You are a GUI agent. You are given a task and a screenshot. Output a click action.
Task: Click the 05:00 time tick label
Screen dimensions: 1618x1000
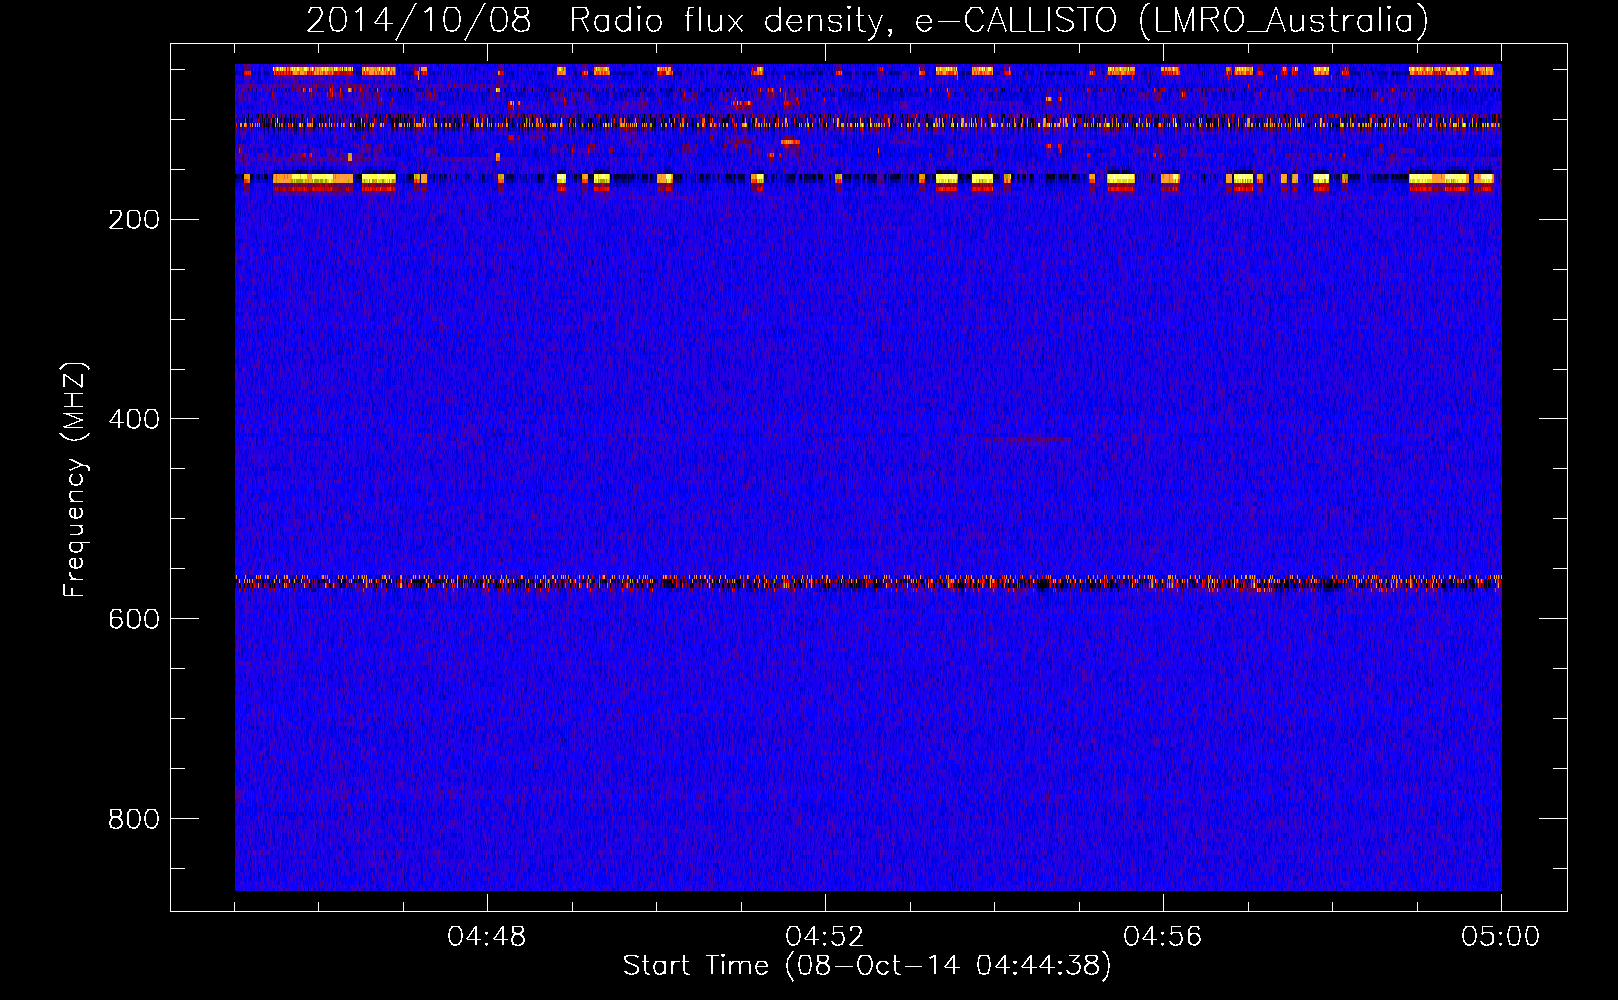pos(1501,937)
